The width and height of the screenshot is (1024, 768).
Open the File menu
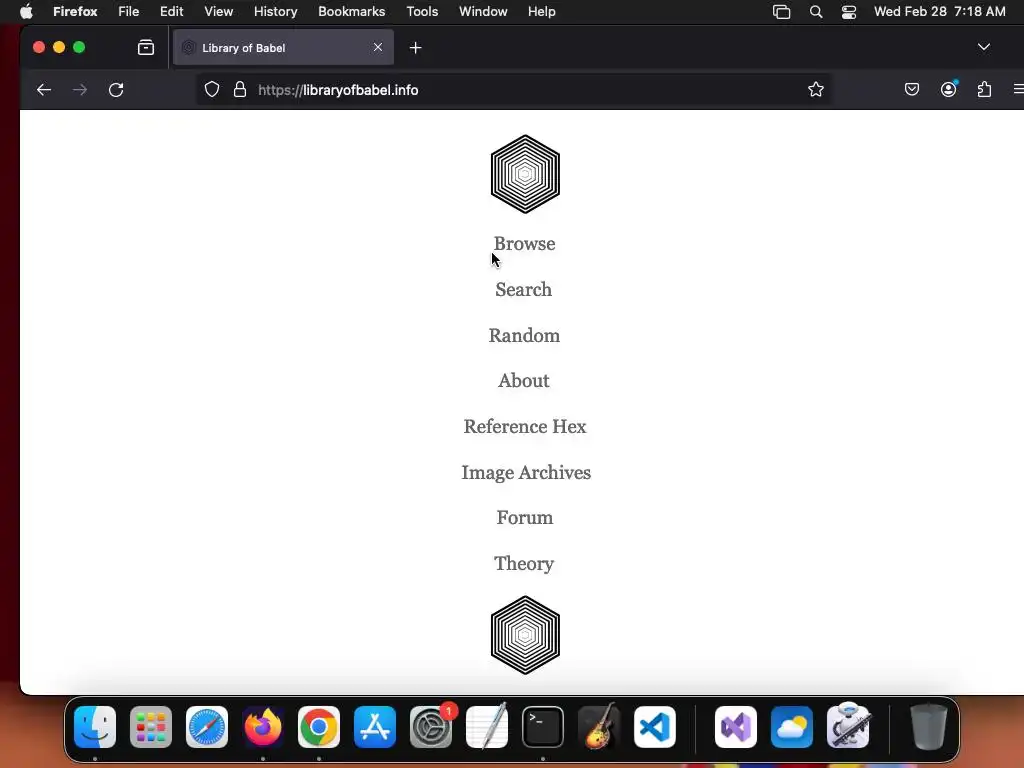(x=128, y=12)
